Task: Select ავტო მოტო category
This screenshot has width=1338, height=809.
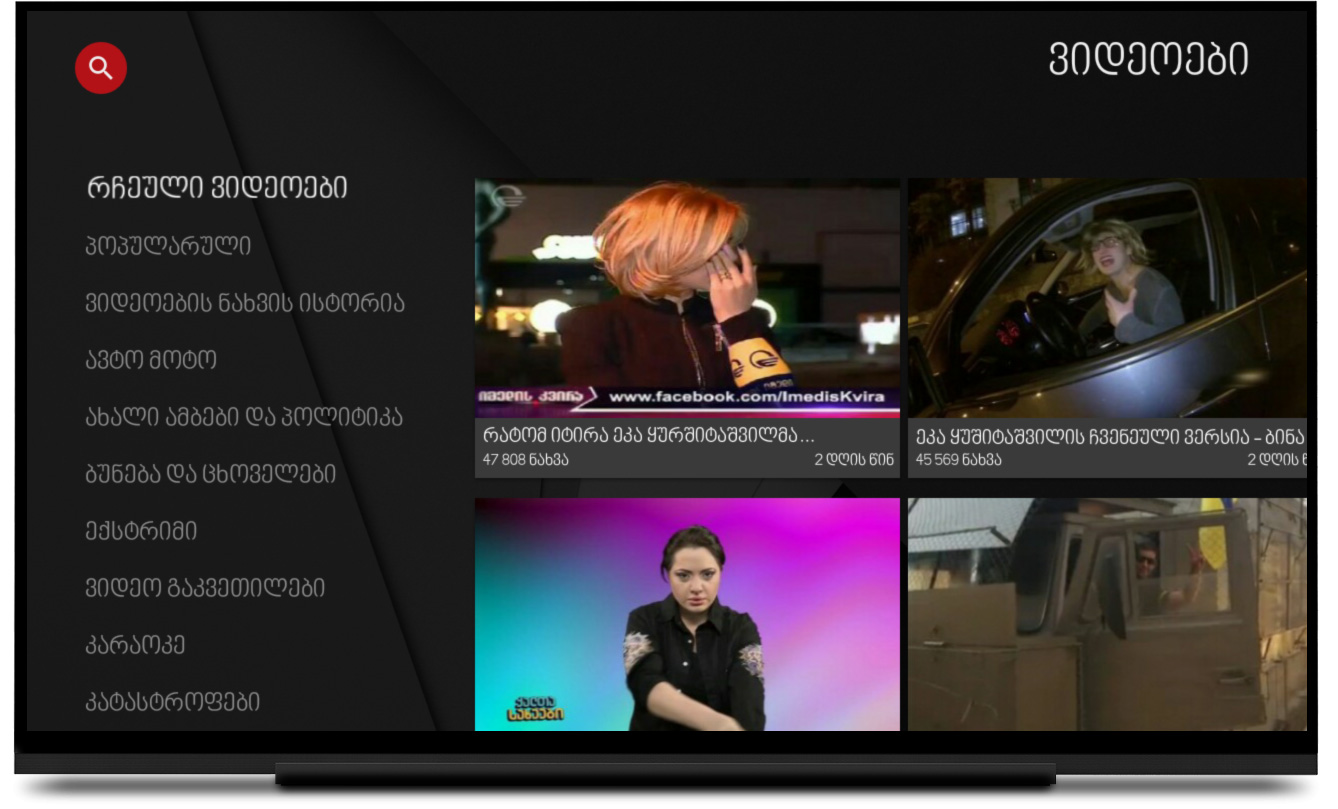Action: 151,360
